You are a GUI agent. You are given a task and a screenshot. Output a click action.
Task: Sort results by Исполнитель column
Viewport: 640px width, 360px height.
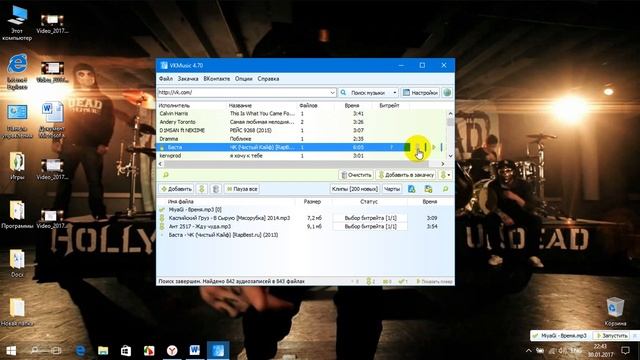click(x=175, y=105)
